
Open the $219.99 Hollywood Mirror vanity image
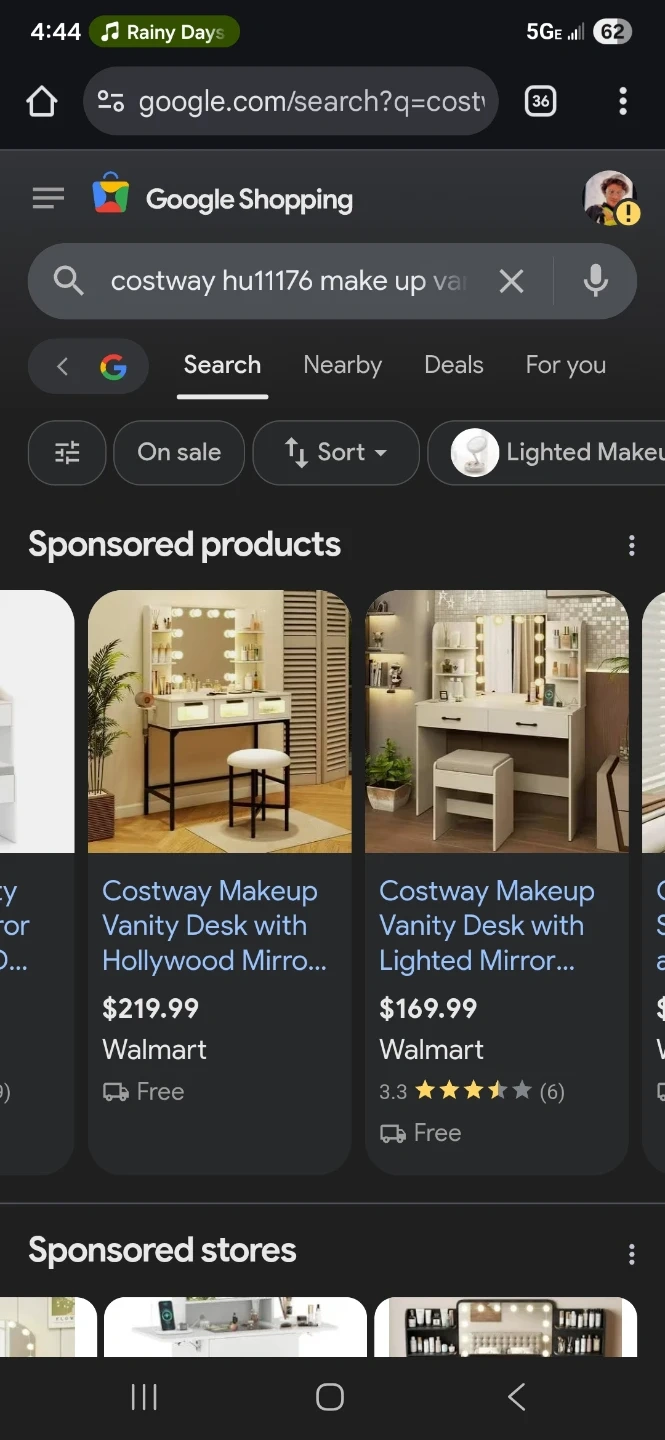pos(220,721)
